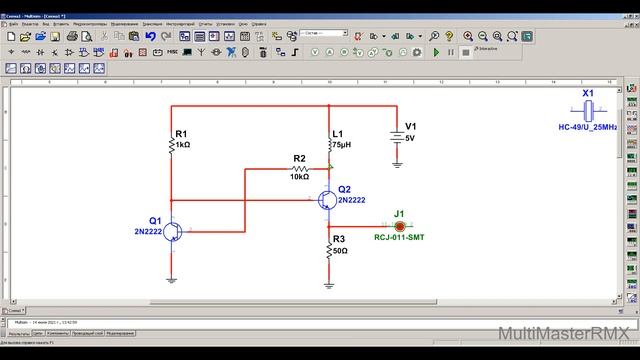The width and height of the screenshot is (640, 360).
Task: Zoom in with the plus magnifier
Action: (x=468, y=36)
